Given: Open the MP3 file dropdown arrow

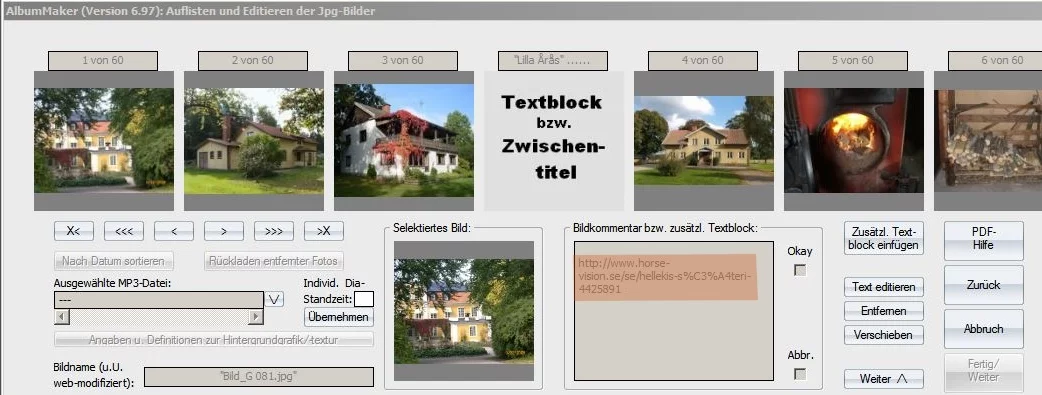Looking at the screenshot, I should coord(274,300).
